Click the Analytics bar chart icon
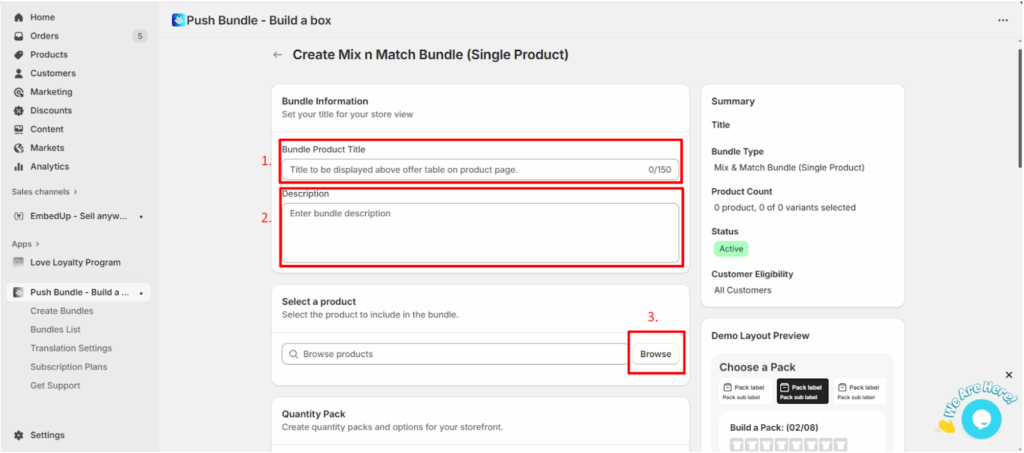 [x=18, y=167]
